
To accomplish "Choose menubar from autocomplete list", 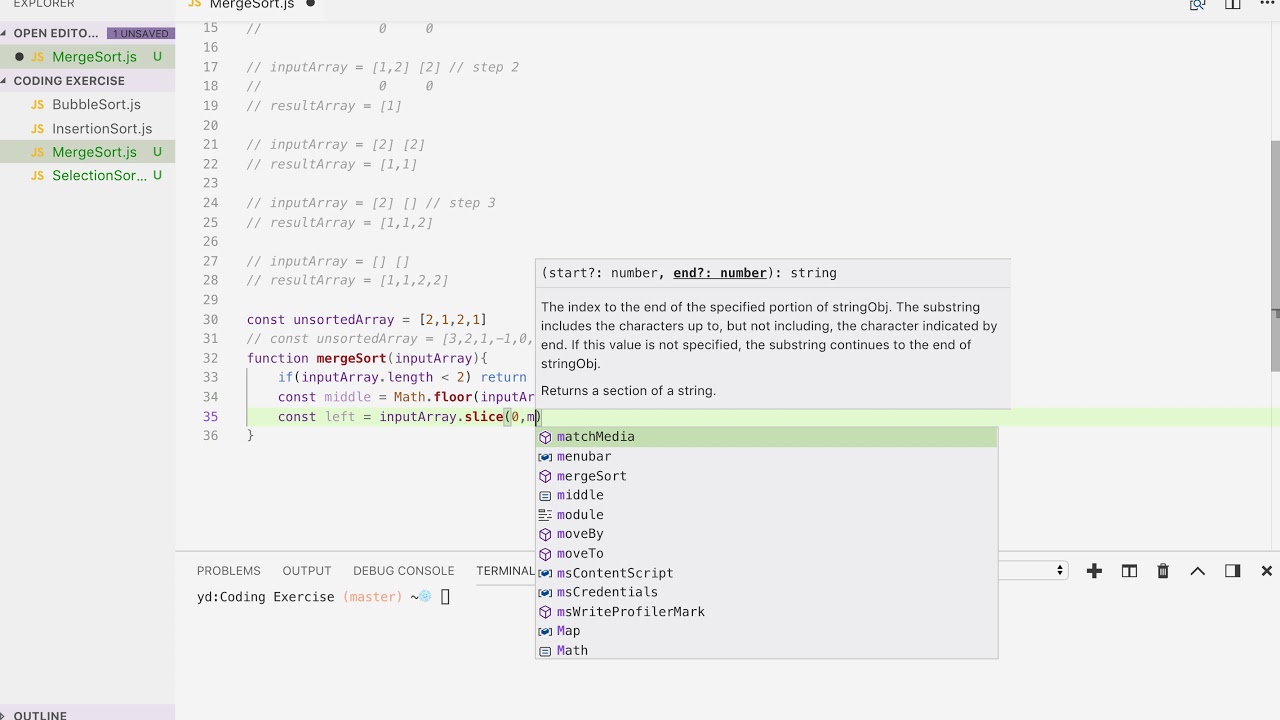I will (x=766, y=456).
